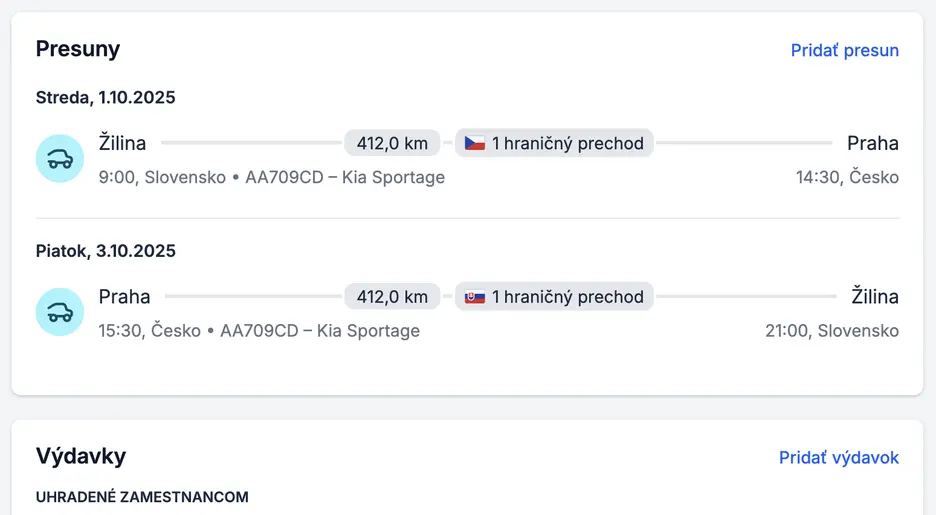Image resolution: width=936 pixels, height=515 pixels.
Task: Click destination Žilina on Friday trip
Action: click(x=874, y=296)
